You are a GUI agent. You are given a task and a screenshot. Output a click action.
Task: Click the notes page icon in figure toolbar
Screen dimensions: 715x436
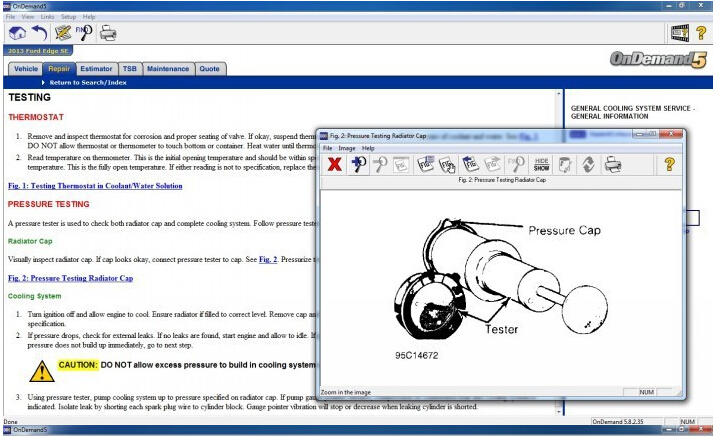[x=565, y=165]
